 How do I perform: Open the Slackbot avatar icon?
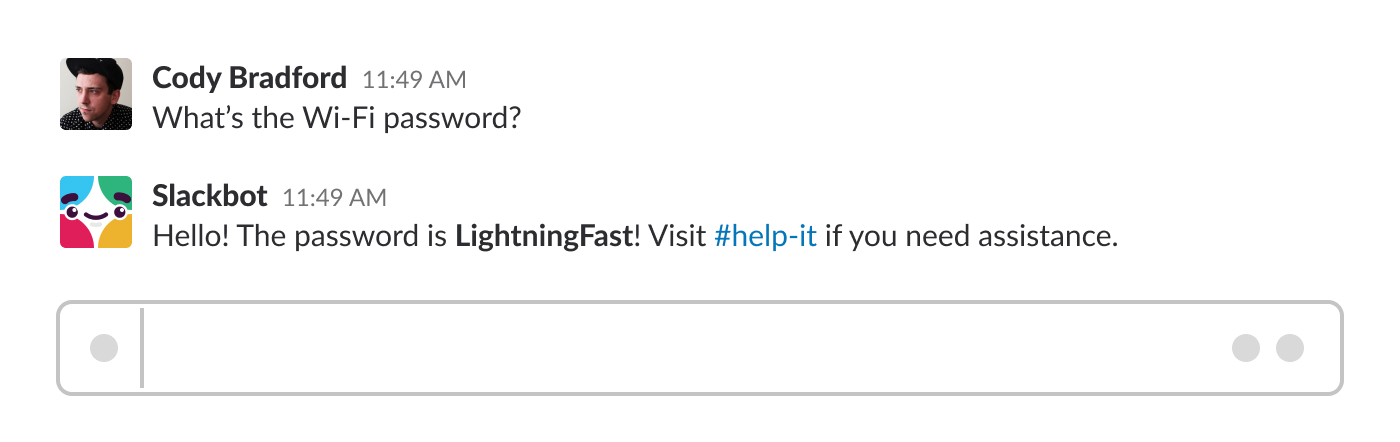(x=96, y=212)
